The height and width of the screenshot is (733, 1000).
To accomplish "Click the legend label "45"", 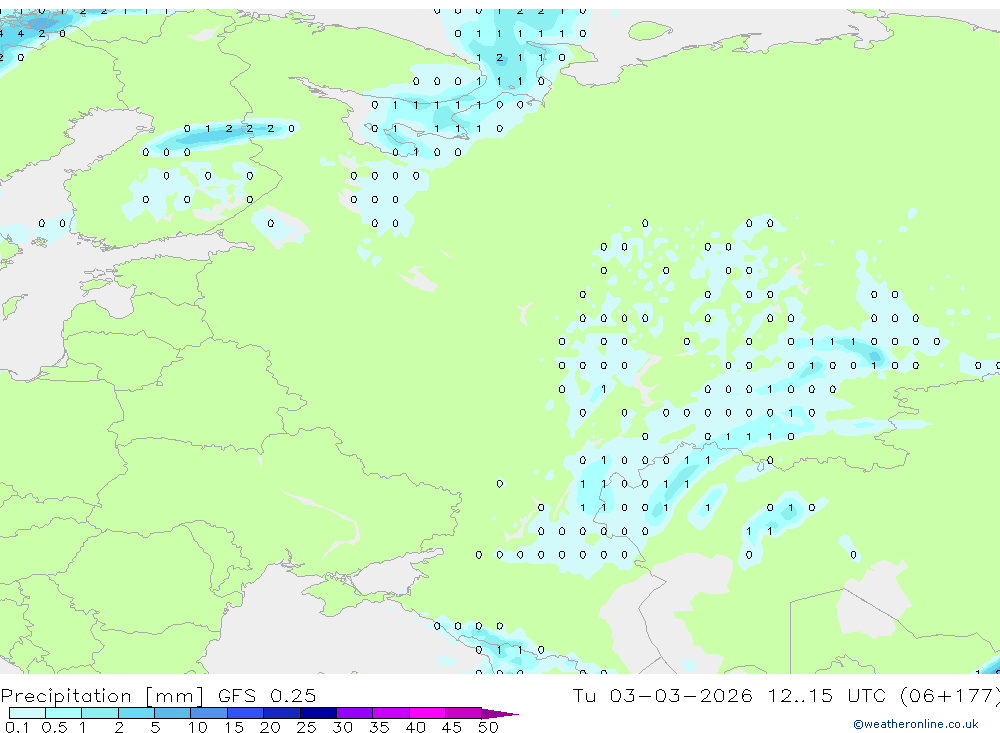I will 452,727.
